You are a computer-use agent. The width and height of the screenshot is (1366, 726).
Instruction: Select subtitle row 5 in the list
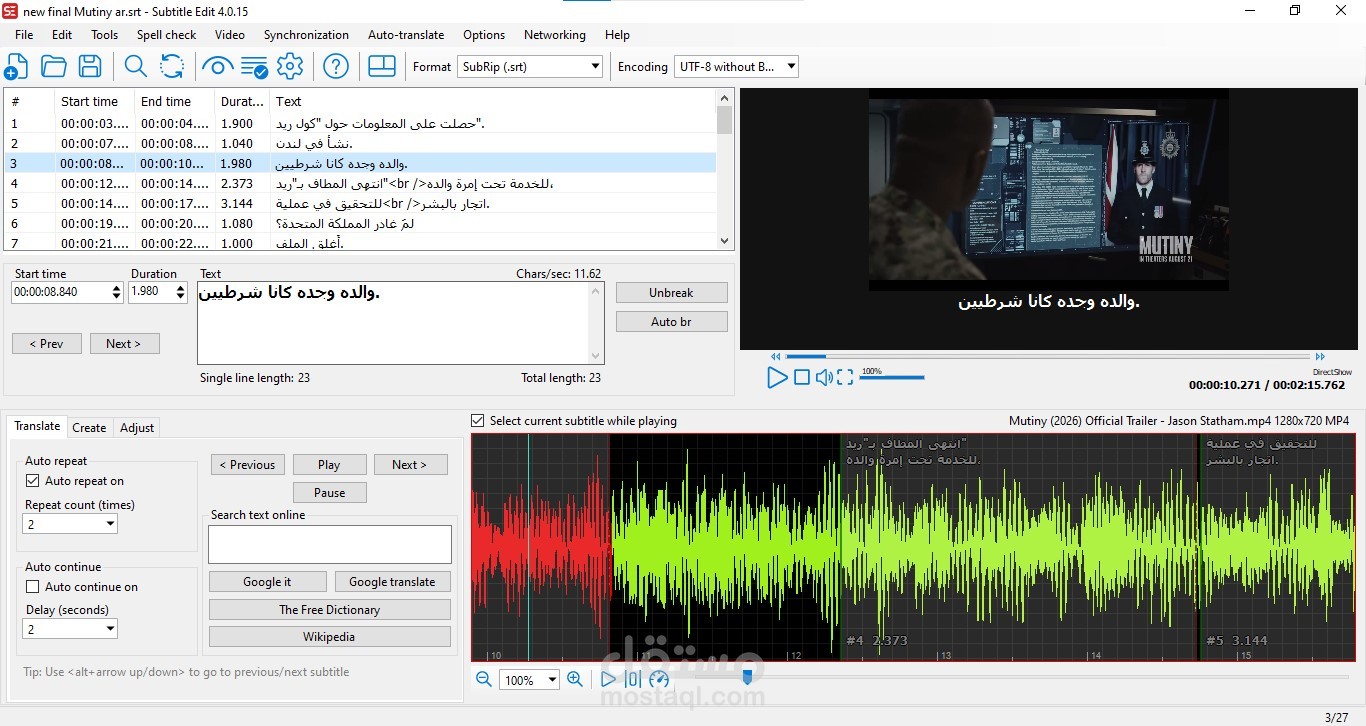[360, 204]
